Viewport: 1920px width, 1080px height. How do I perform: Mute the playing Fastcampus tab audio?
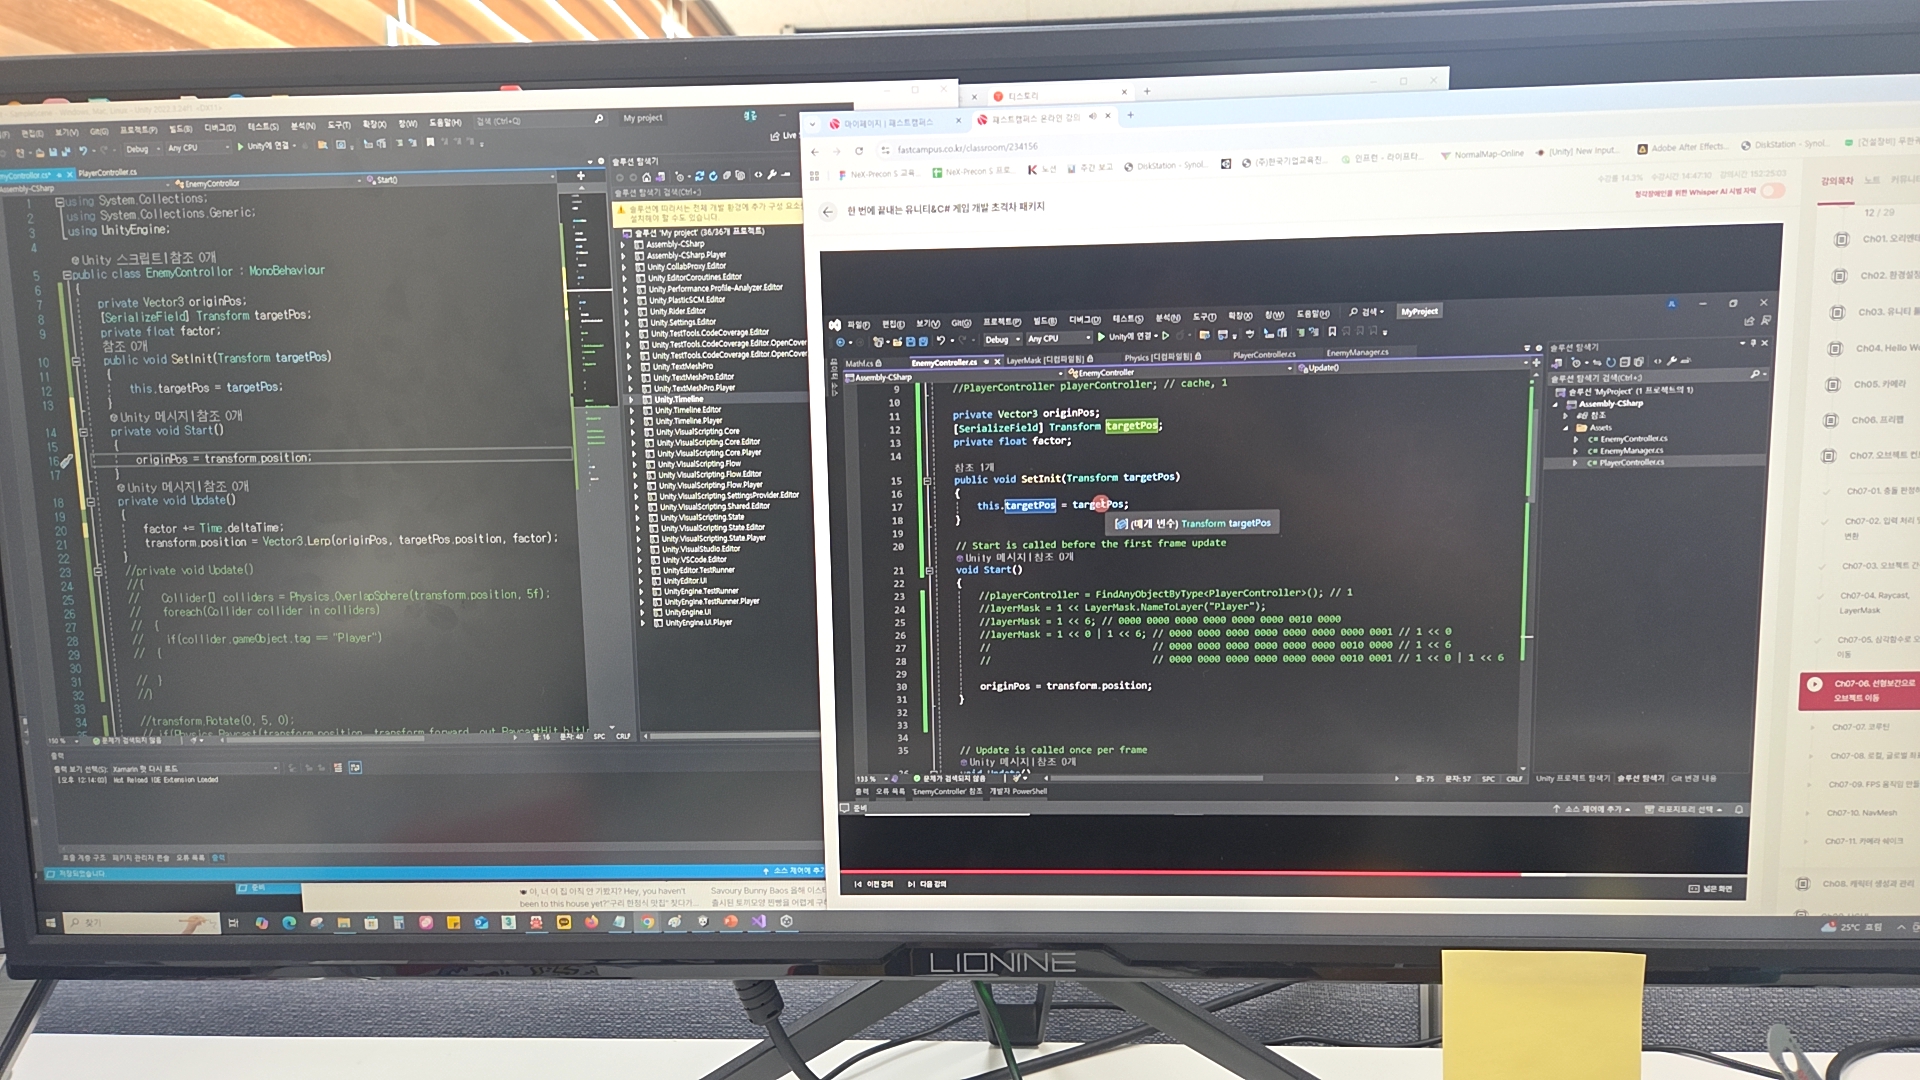1092,117
